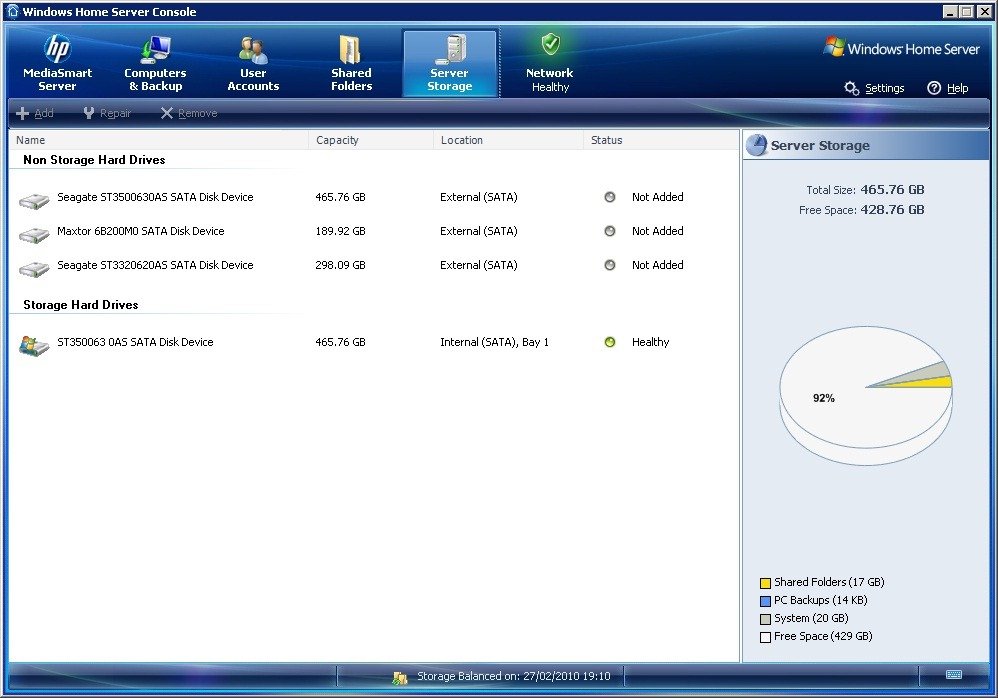This screenshot has width=998, height=698.
Task: Click the Settings gear icon
Action: pyautogui.click(x=851, y=88)
